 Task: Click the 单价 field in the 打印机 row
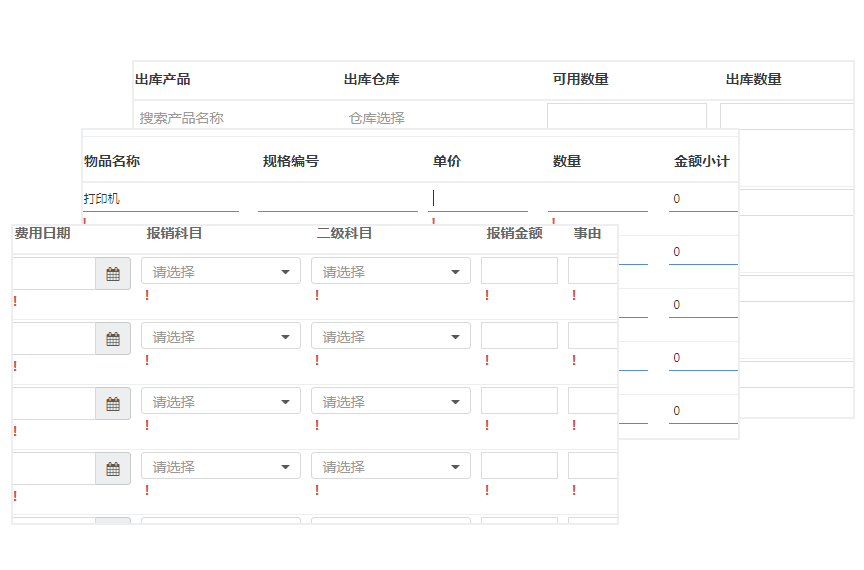478,198
